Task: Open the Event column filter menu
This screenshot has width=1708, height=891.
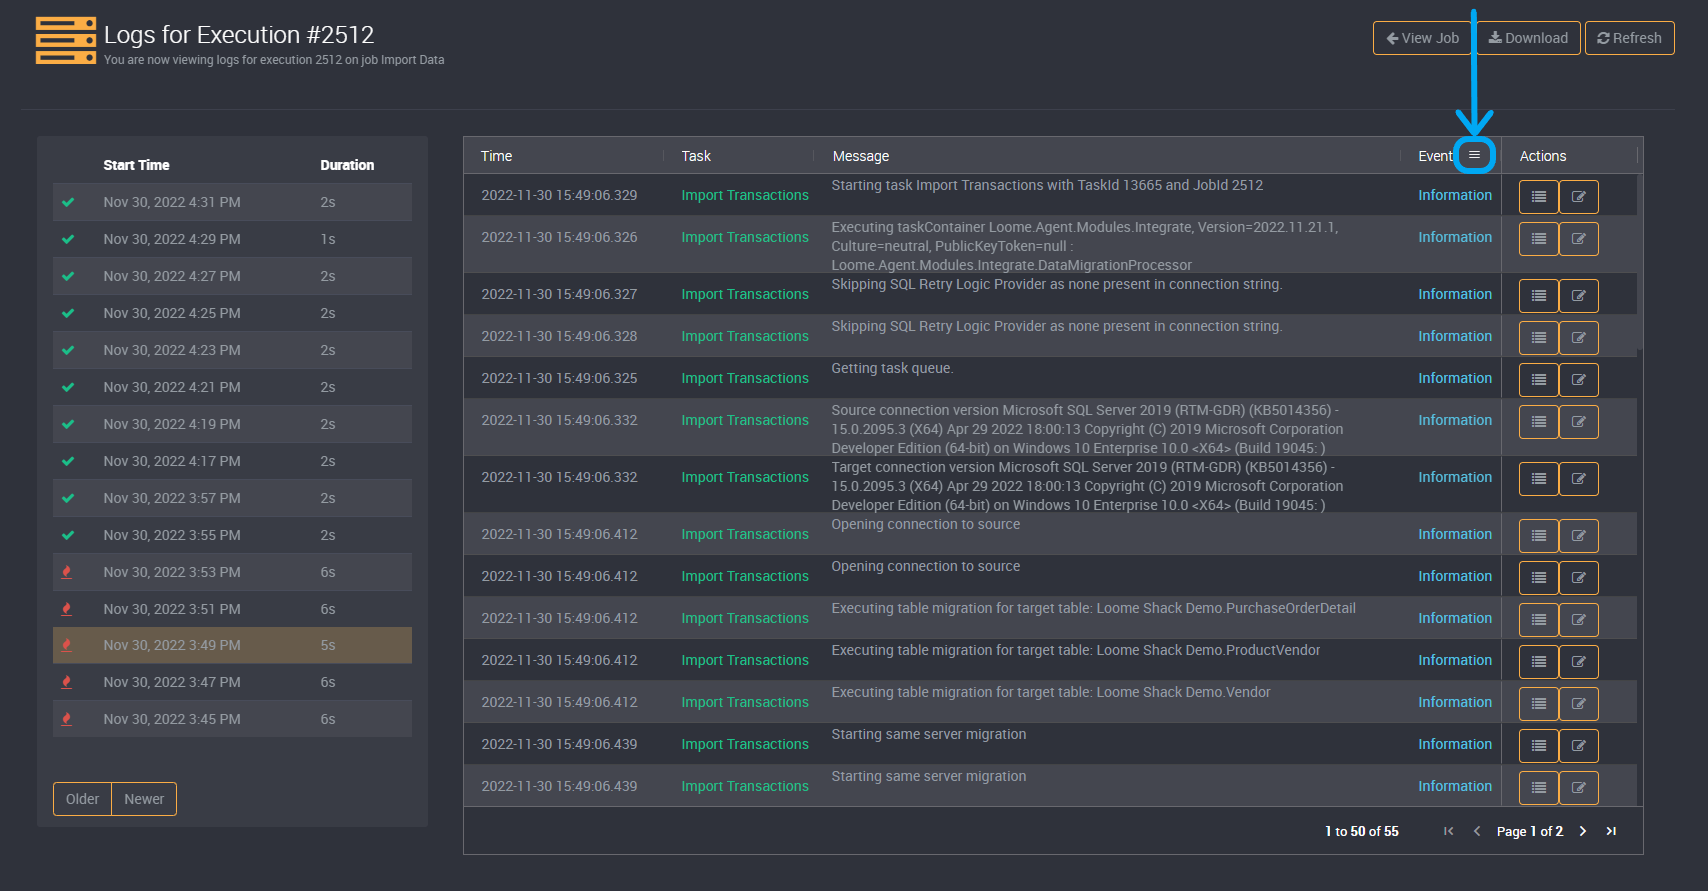Action: 1474,155
